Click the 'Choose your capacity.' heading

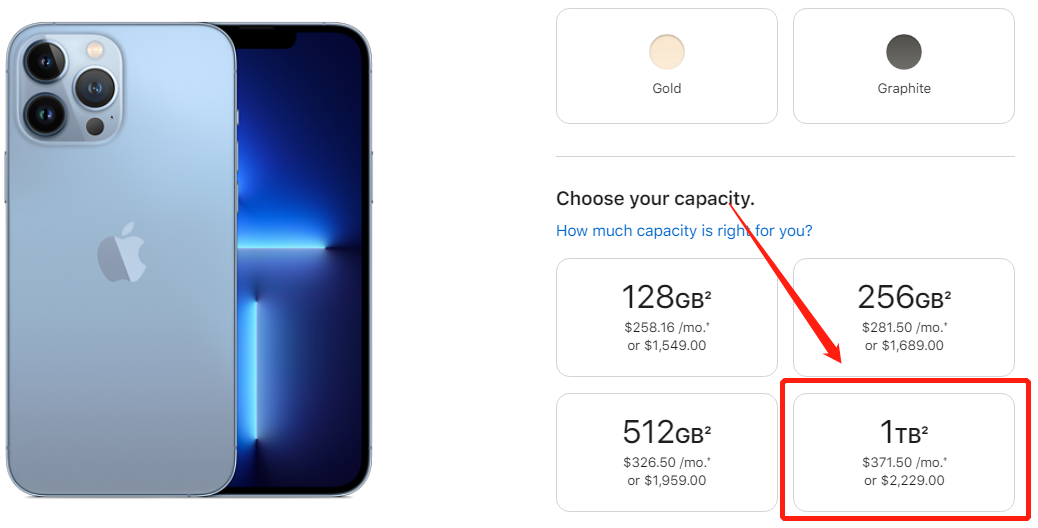pos(655,198)
